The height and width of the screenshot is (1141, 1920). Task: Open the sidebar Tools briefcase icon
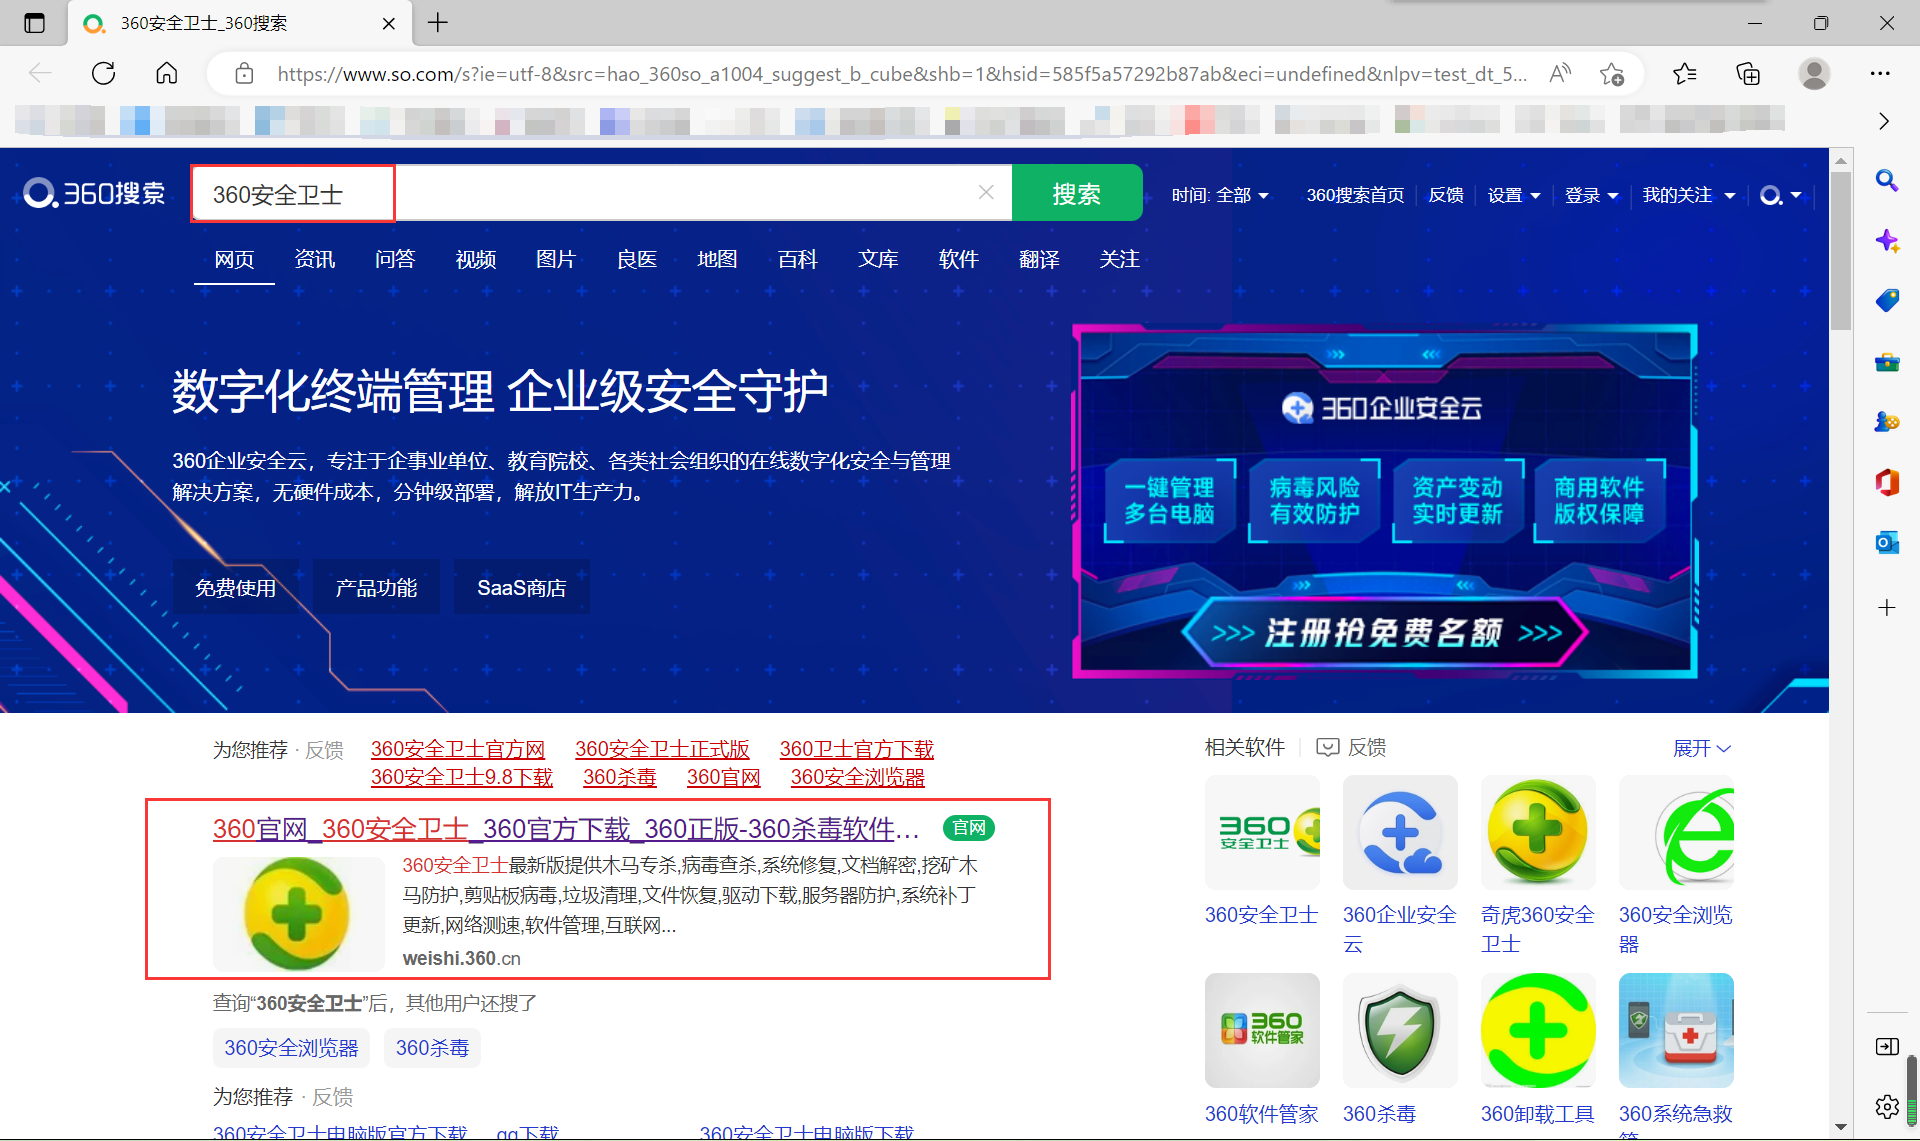(x=1887, y=362)
